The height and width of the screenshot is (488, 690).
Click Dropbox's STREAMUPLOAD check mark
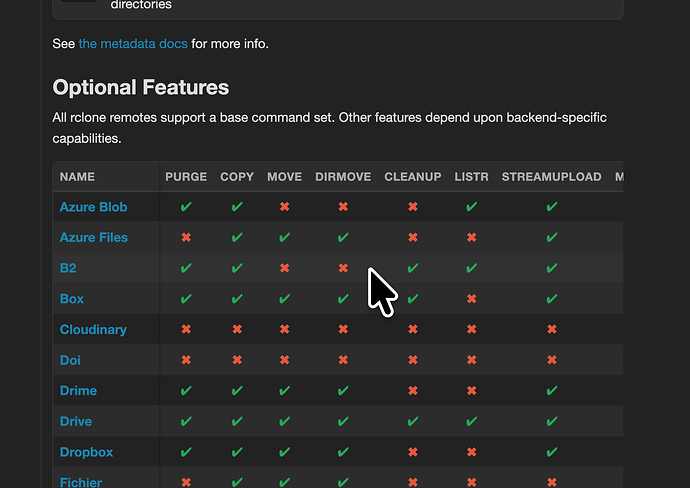pos(552,452)
